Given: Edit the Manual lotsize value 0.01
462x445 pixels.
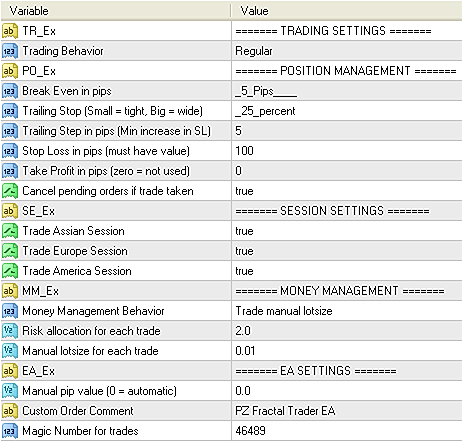Looking at the screenshot, I should 347,351.
